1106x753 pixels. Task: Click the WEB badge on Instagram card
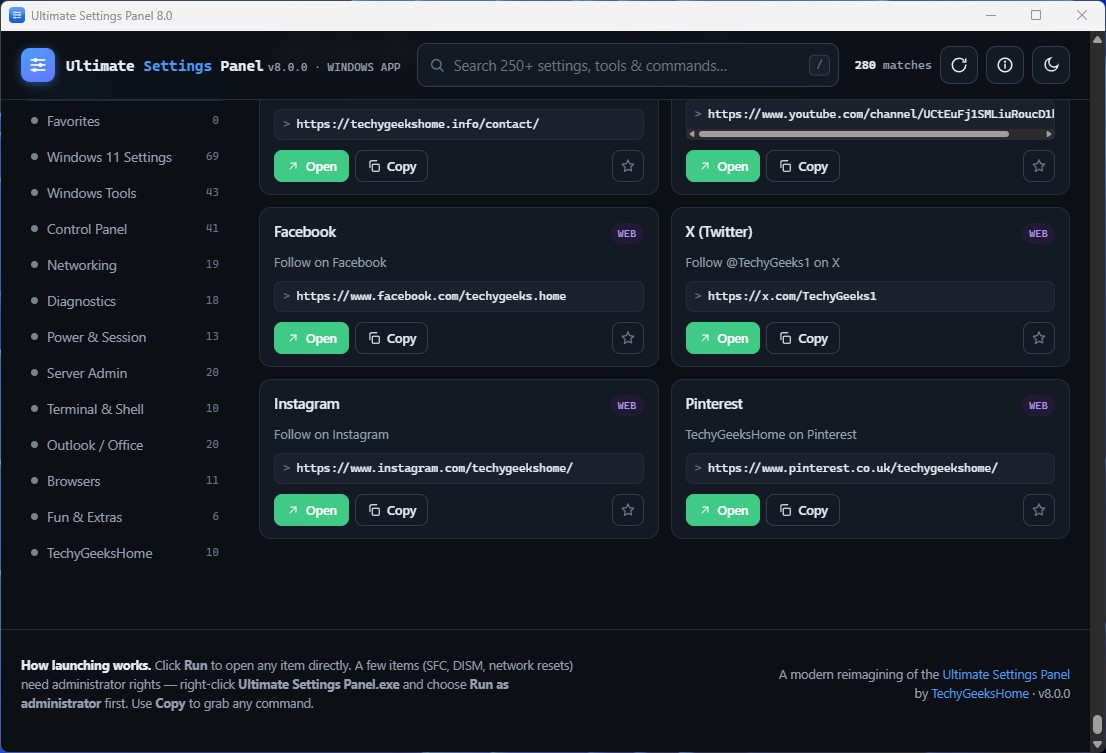point(626,405)
